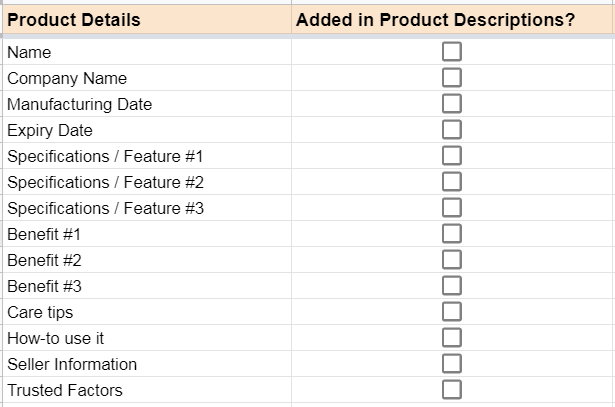Mark Specifications / Feature #3 as added
Viewport: 615px width, 407px height.
click(452, 208)
